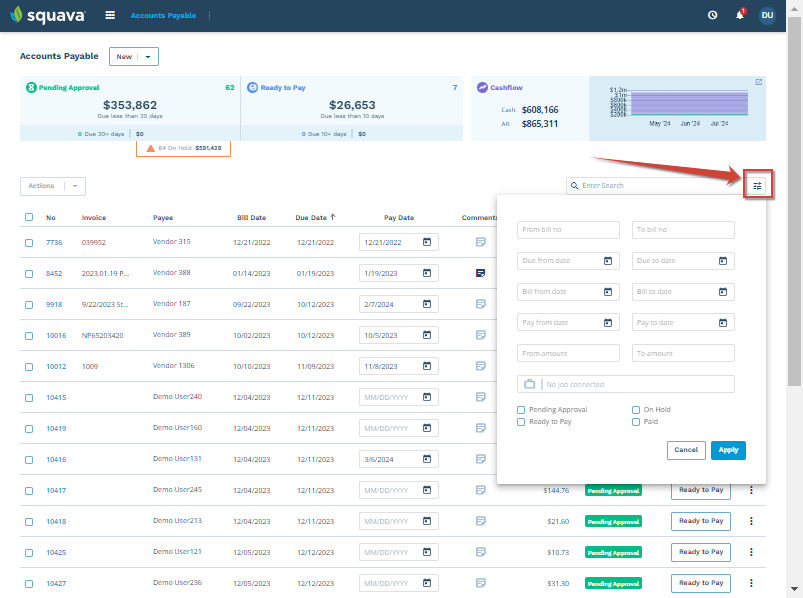The width and height of the screenshot is (803, 598).
Task: Select the checkbox for bill 10415
Action: click(x=29, y=398)
